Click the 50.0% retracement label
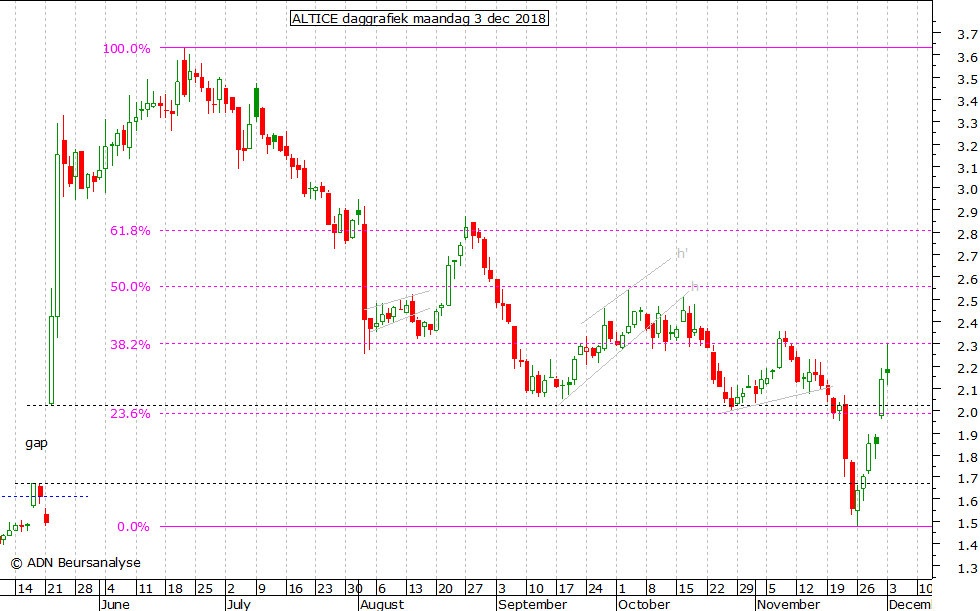This screenshot has height=611, width=980. tap(130, 287)
